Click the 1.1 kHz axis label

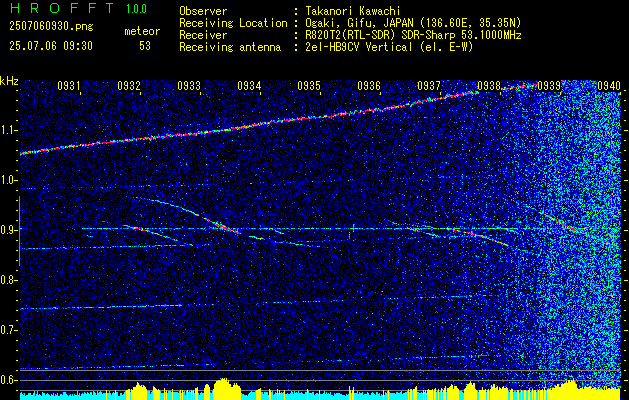[9, 131]
